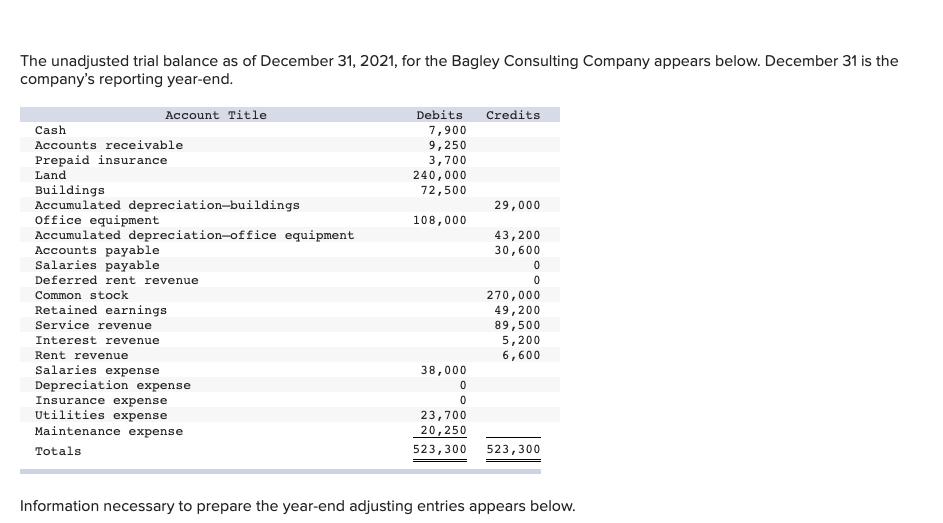943x523 pixels.
Task: Click the Common stock credit 270,000
Action: [x=514, y=295]
